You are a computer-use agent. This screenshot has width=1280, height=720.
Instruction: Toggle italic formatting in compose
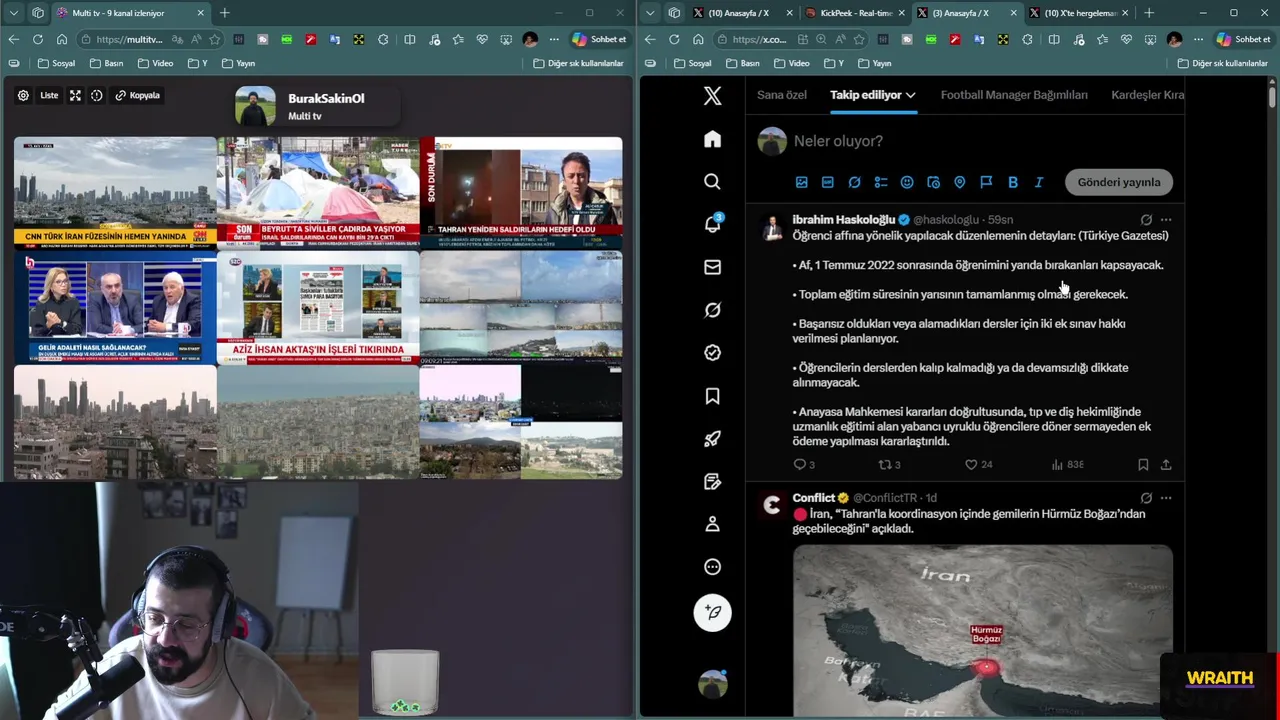coord(1039,182)
